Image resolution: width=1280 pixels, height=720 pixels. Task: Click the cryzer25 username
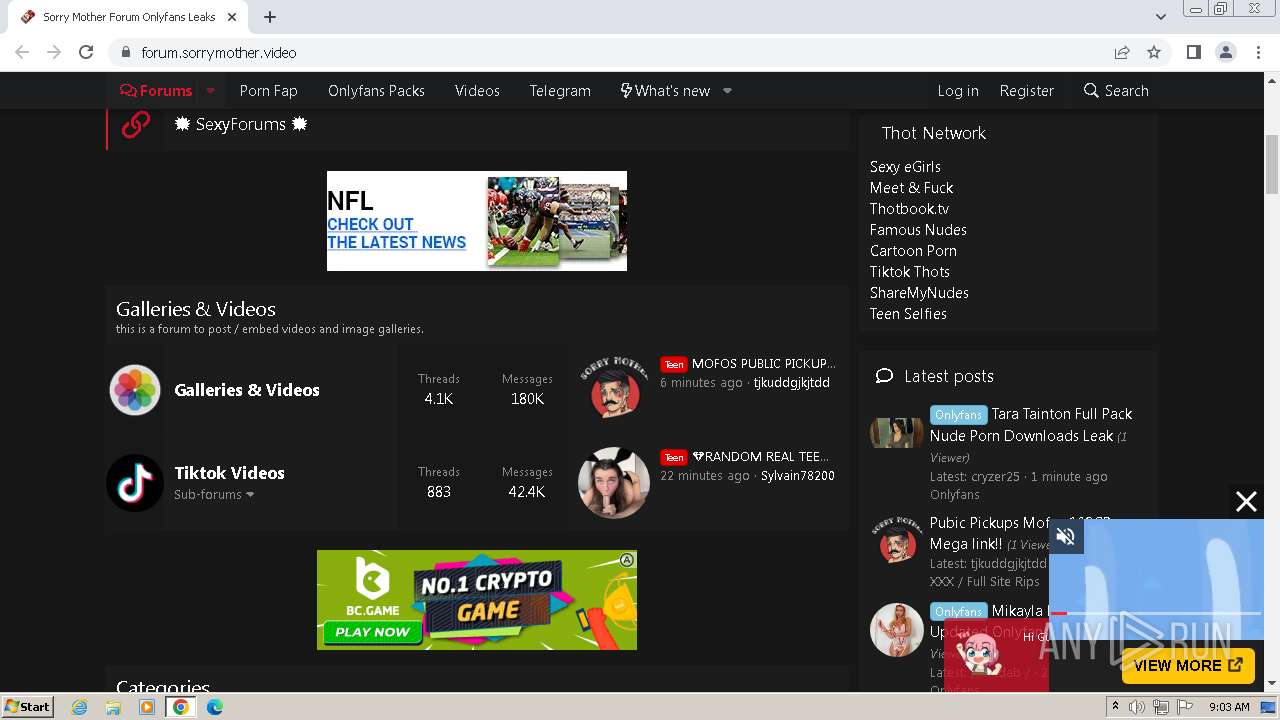click(996, 476)
